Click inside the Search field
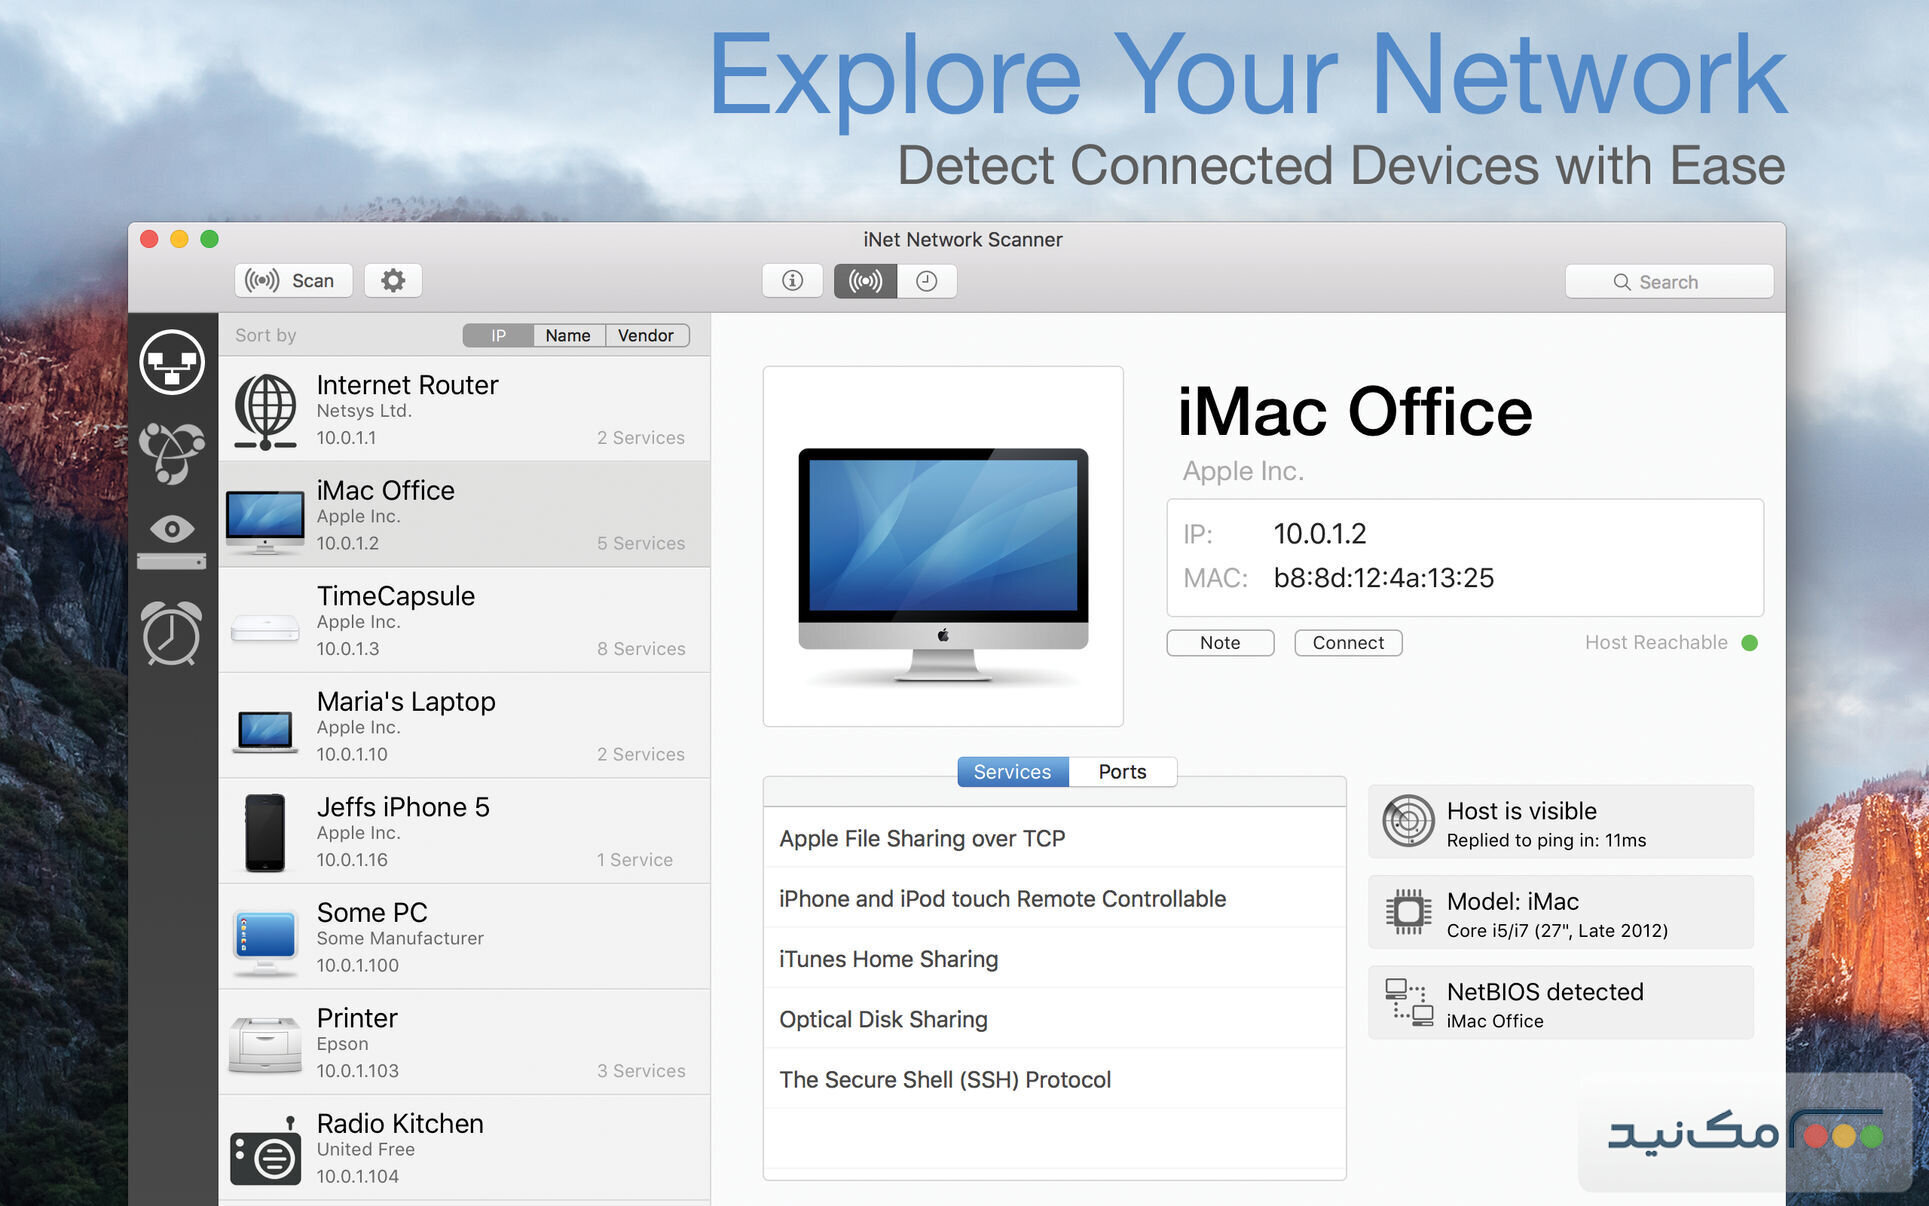Image resolution: width=1929 pixels, height=1206 pixels. coord(1667,281)
